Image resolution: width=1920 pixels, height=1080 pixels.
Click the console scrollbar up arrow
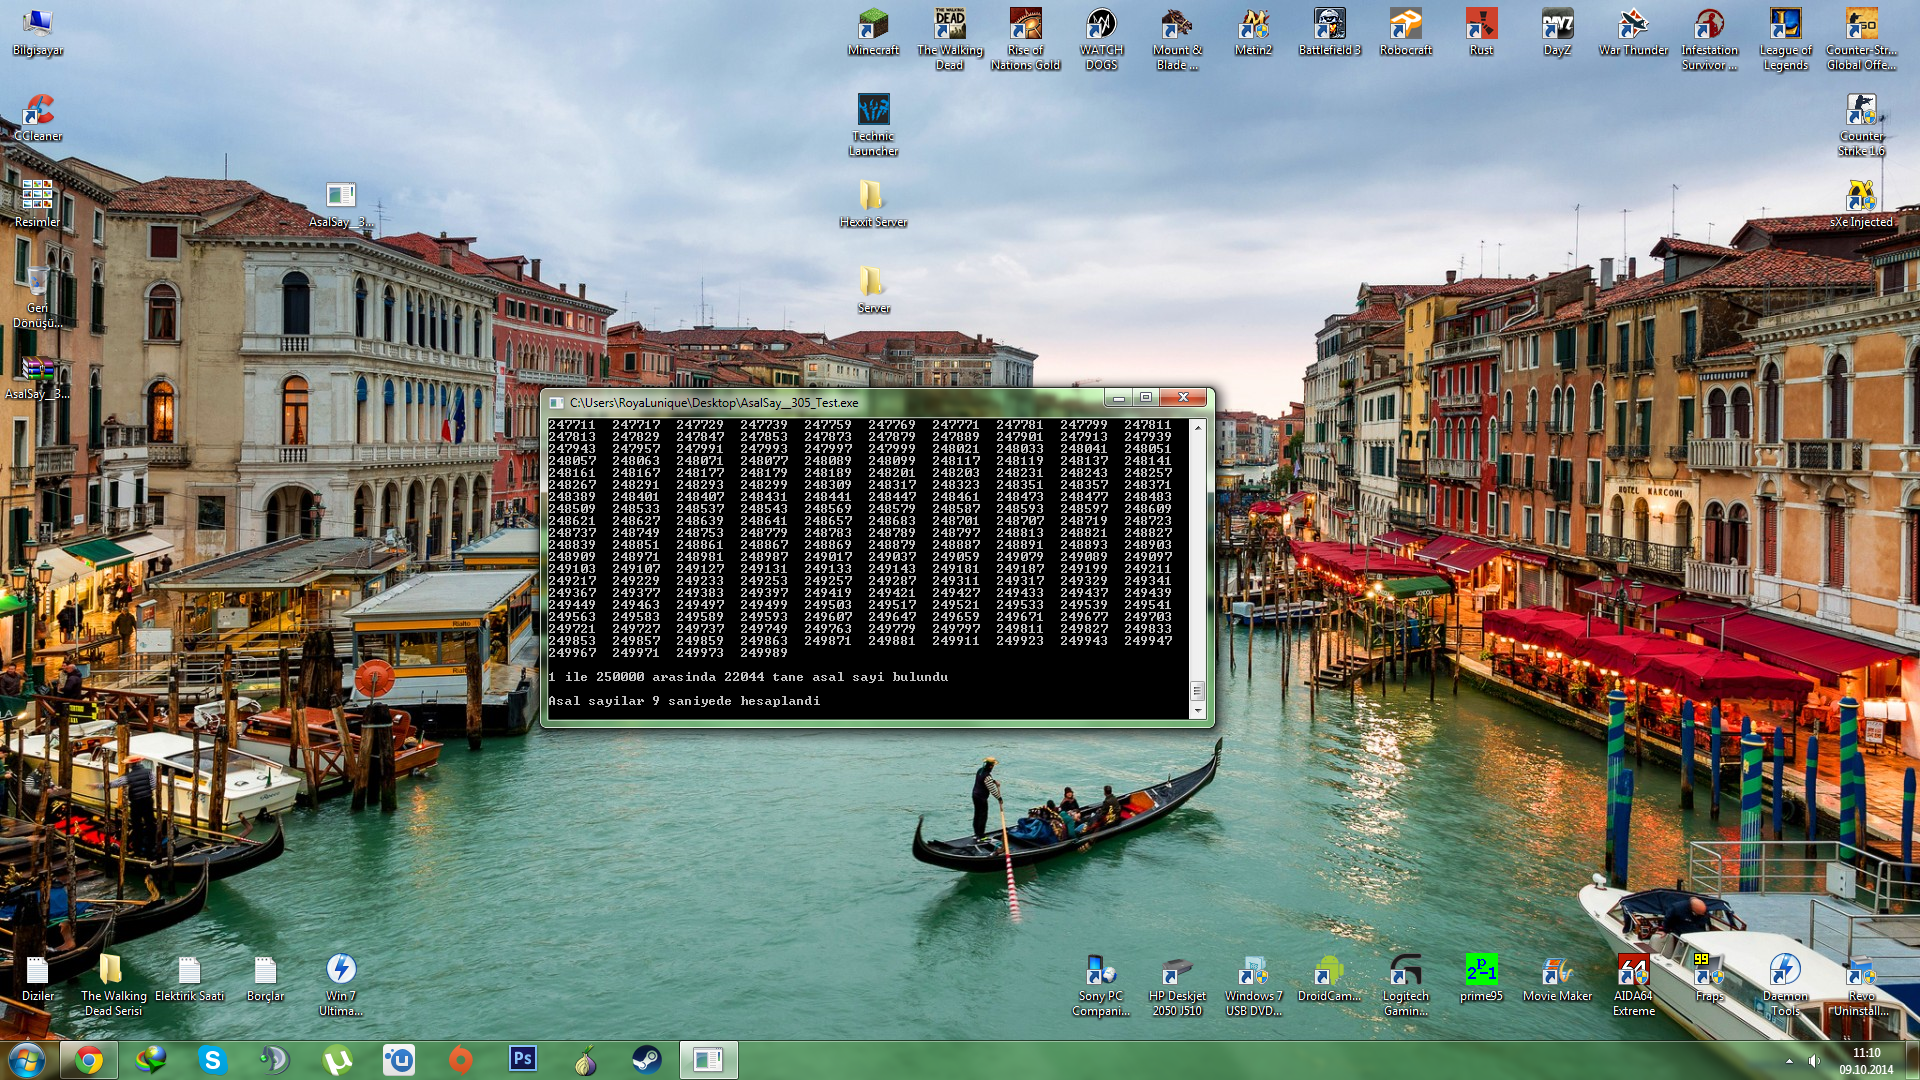pos(1198,427)
